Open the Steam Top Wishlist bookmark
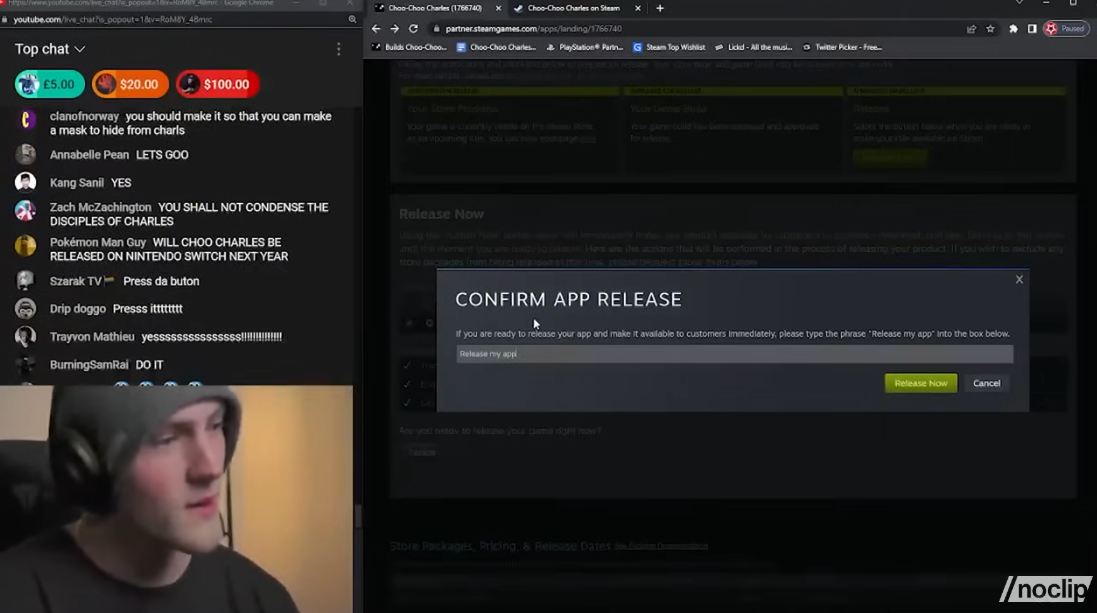The height and width of the screenshot is (613, 1097). point(670,47)
